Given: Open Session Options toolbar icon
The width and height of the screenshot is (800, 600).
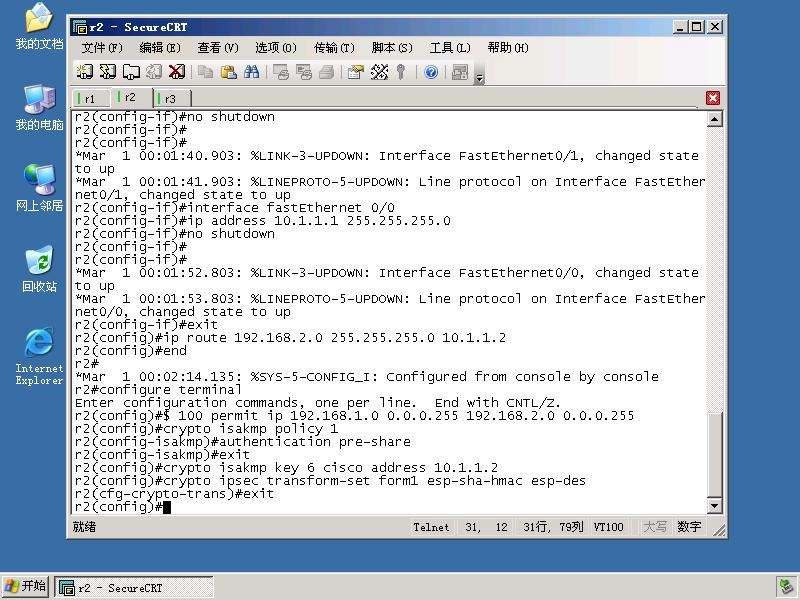Looking at the screenshot, I should pyautogui.click(x=356, y=72).
